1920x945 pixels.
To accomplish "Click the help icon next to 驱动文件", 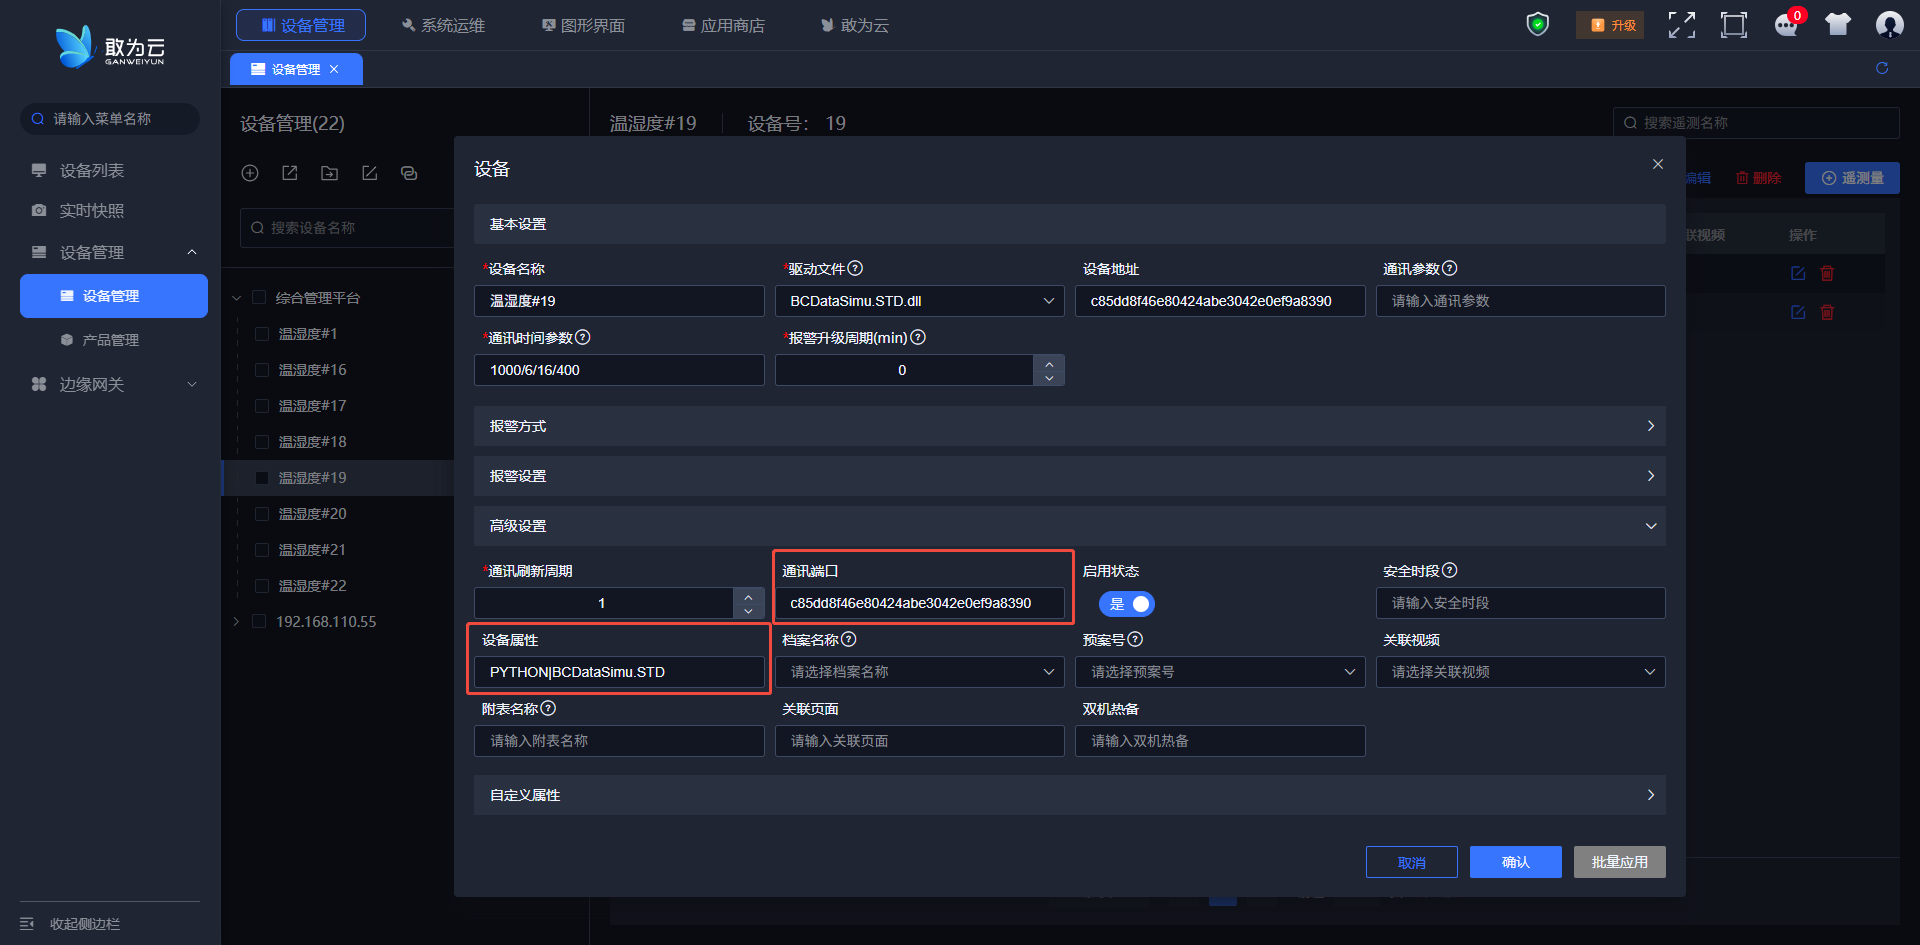I will click(x=855, y=268).
